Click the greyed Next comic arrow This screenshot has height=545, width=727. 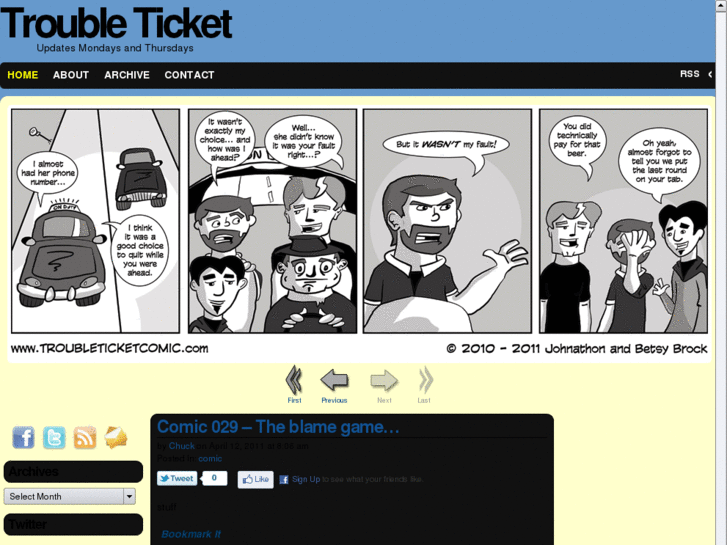coord(384,380)
